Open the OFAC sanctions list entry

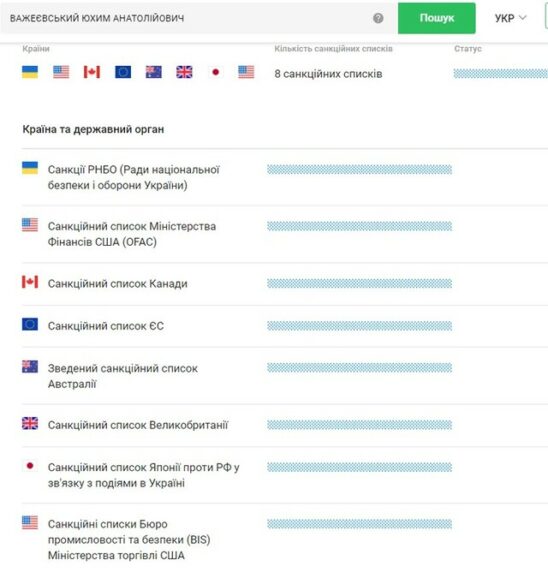point(132,234)
